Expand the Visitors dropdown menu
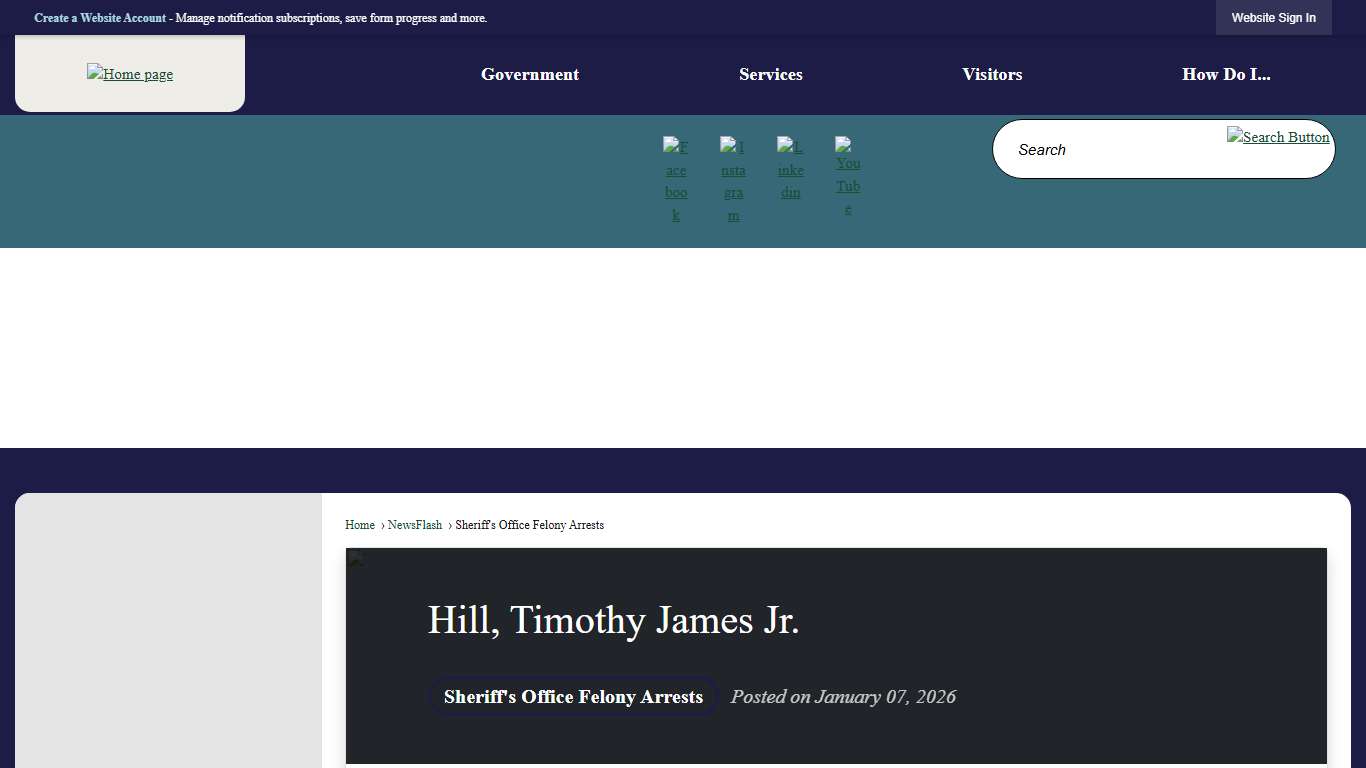The width and height of the screenshot is (1366, 768). coord(992,74)
